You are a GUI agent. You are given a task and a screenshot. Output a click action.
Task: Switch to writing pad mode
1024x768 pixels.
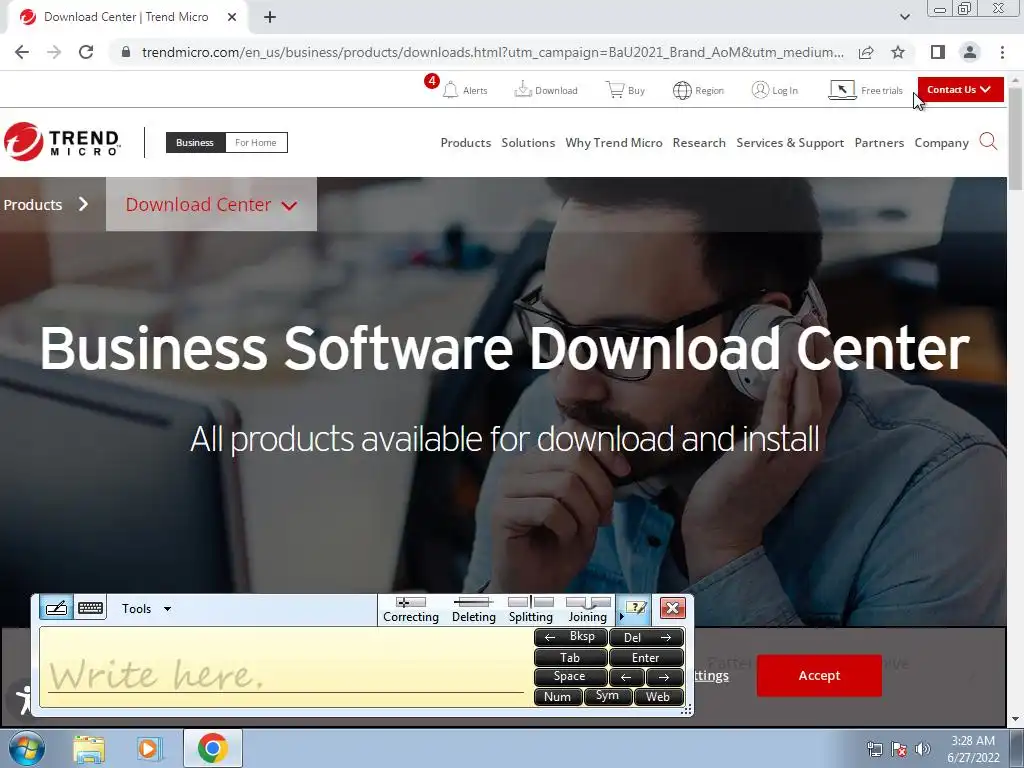coord(56,608)
